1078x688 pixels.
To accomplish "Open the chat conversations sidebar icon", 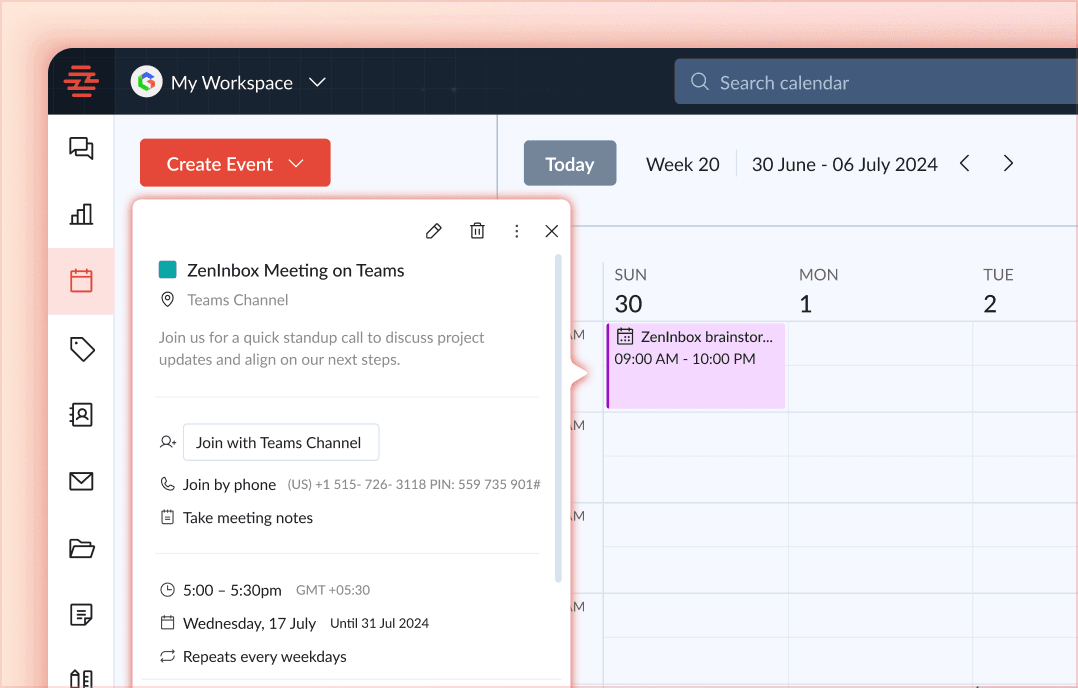I will 81,148.
